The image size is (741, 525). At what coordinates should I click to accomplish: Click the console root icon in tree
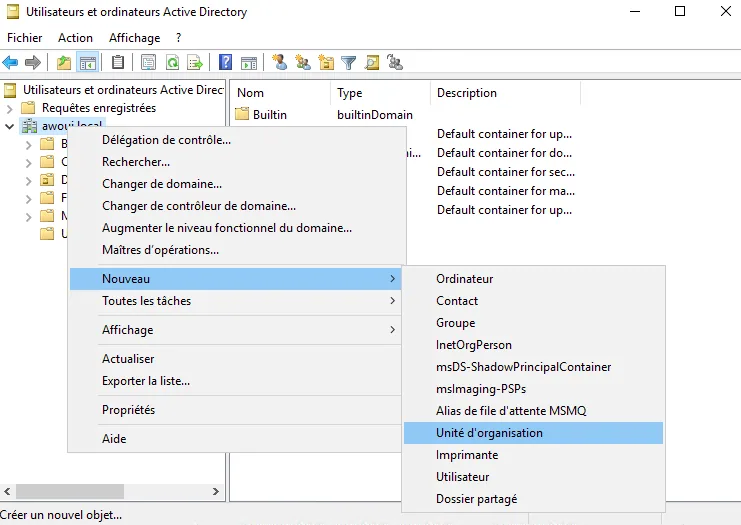point(10,90)
